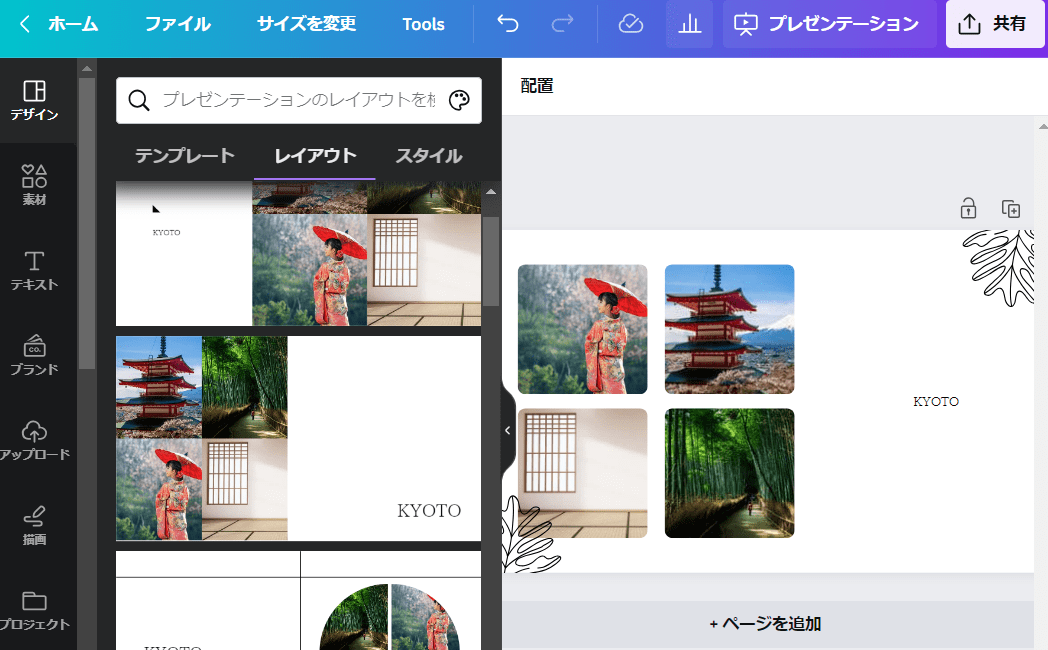Check the cloud save status icon
This screenshot has width=1048, height=650.
coord(630,24)
